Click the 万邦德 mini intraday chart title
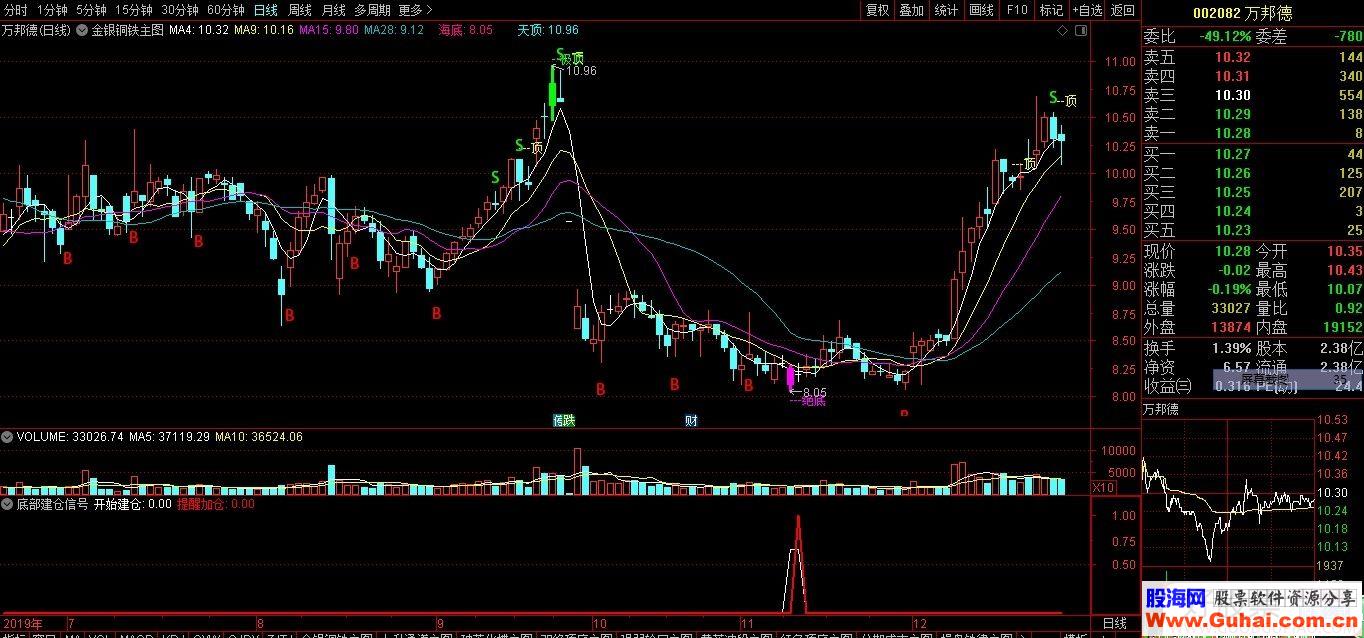This screenshot has height=638, width=1364. [x=1161, y=409]
